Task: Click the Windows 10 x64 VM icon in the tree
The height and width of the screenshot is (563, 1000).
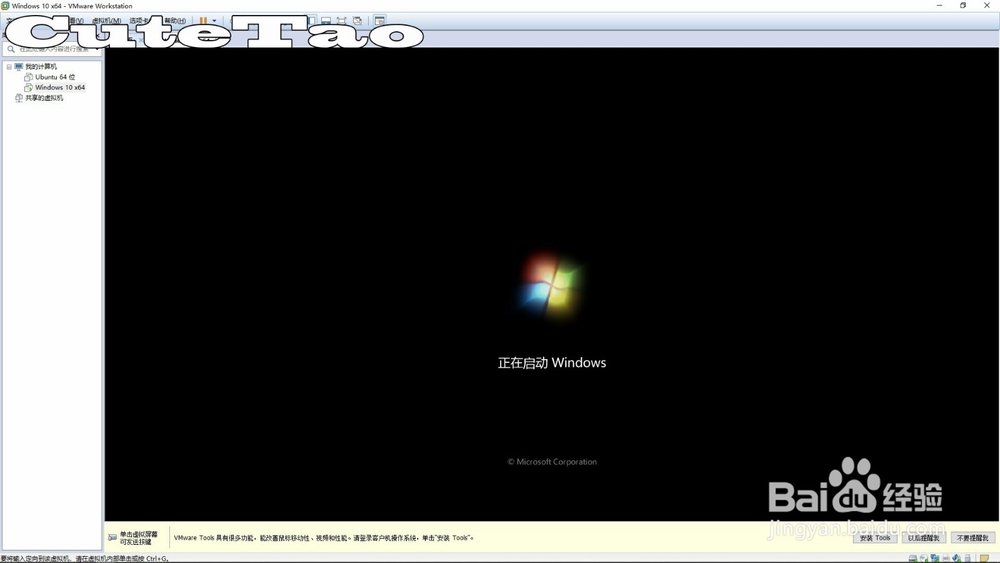Action: tap(28, 87)
